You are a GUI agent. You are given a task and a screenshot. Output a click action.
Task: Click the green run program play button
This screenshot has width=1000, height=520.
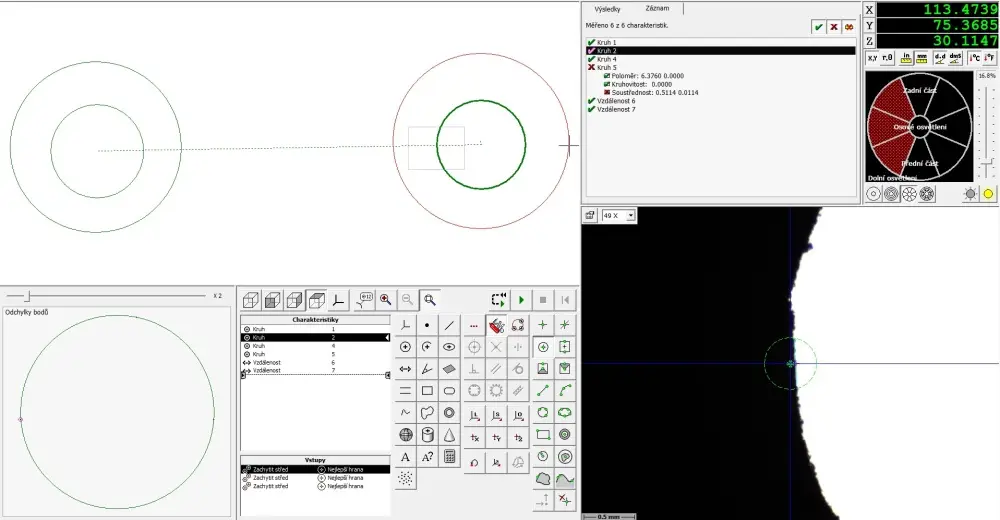521,300
